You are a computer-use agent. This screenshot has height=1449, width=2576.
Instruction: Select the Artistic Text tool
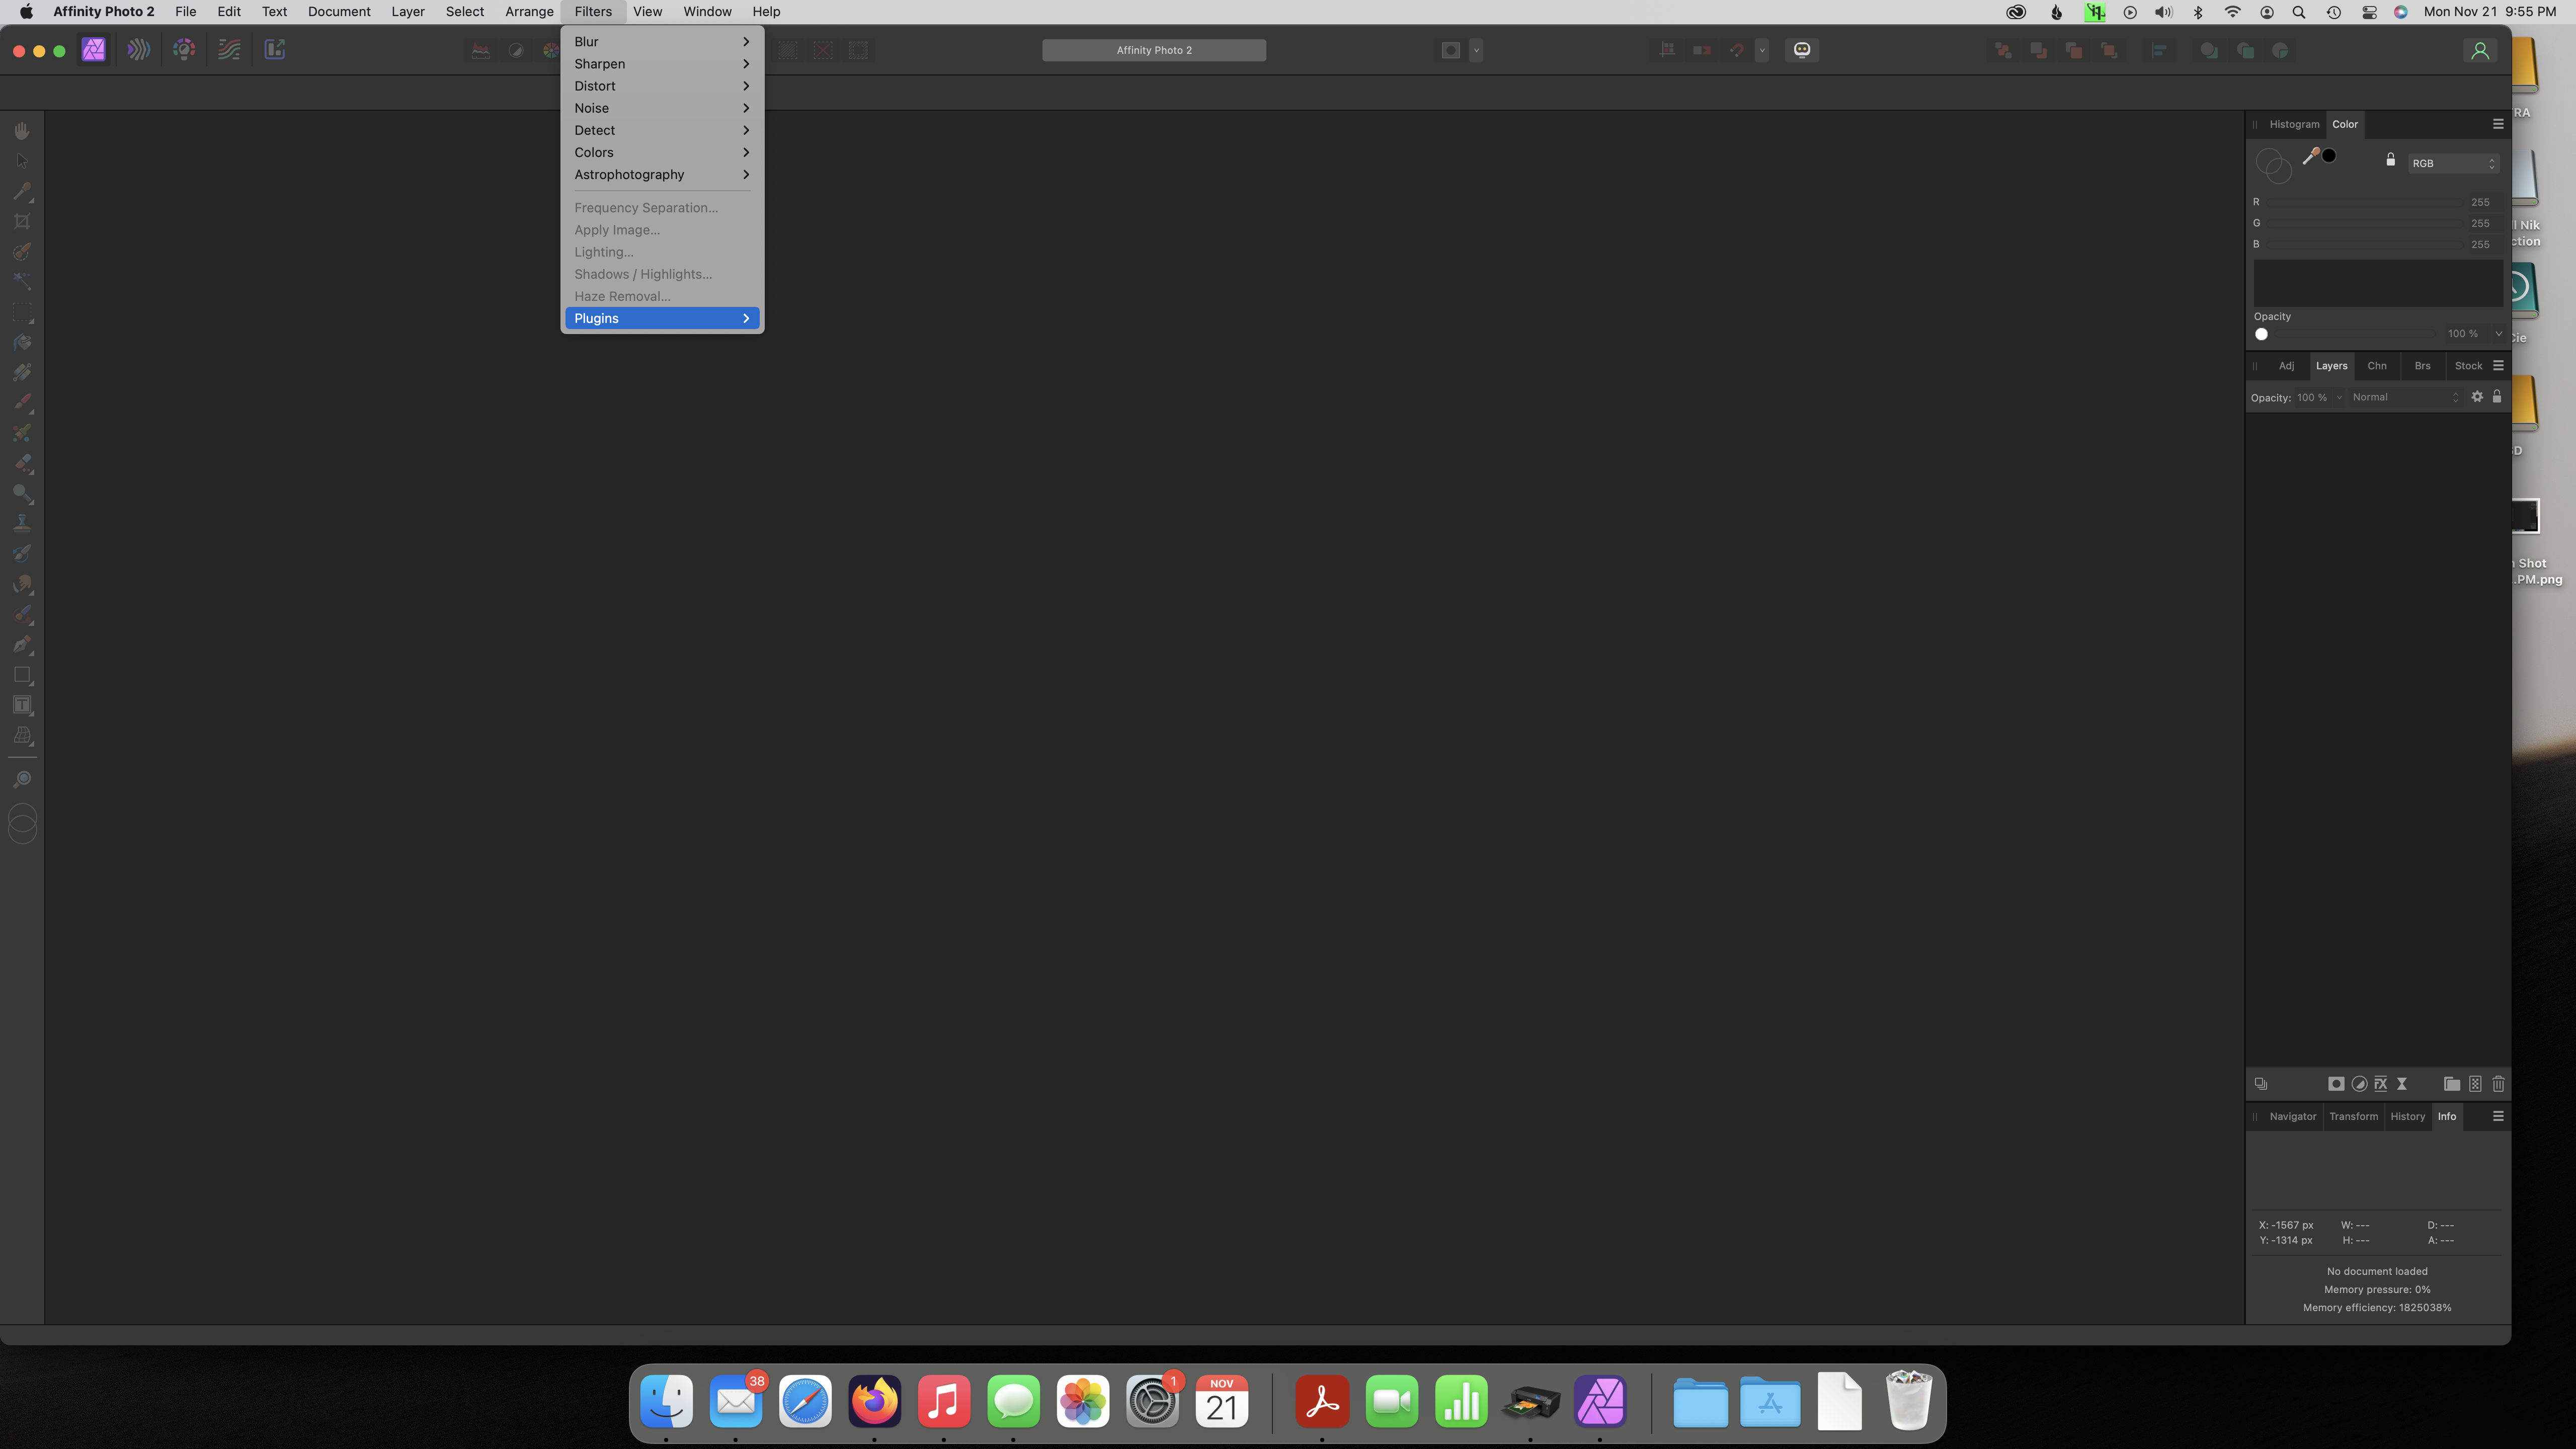22,705
